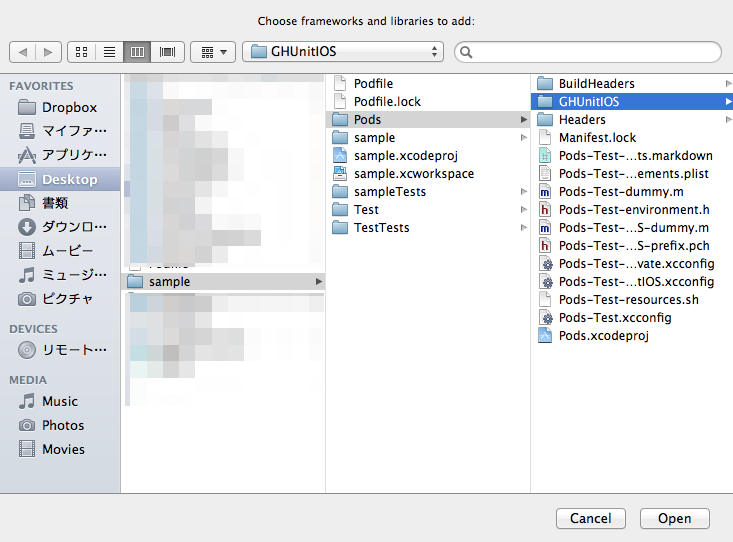Screen dimensions: 733x542
Task: Switch to icon view
Action: click(x=81, y=52)
